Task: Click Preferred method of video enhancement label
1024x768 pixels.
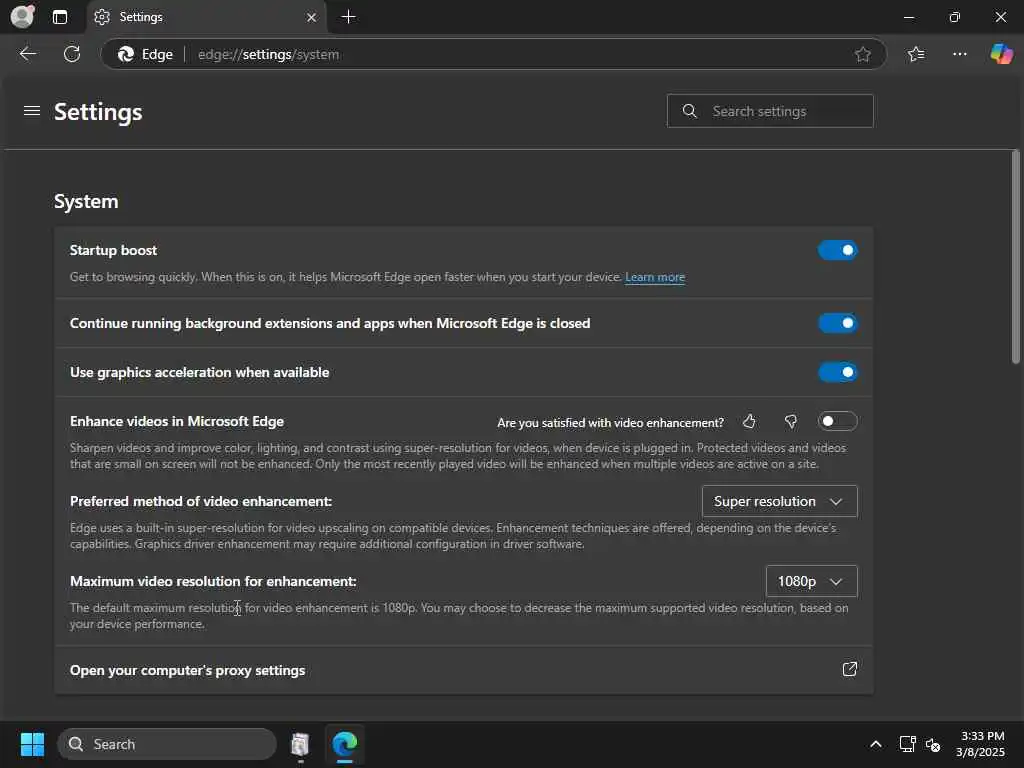Action: tap(201, 501)
